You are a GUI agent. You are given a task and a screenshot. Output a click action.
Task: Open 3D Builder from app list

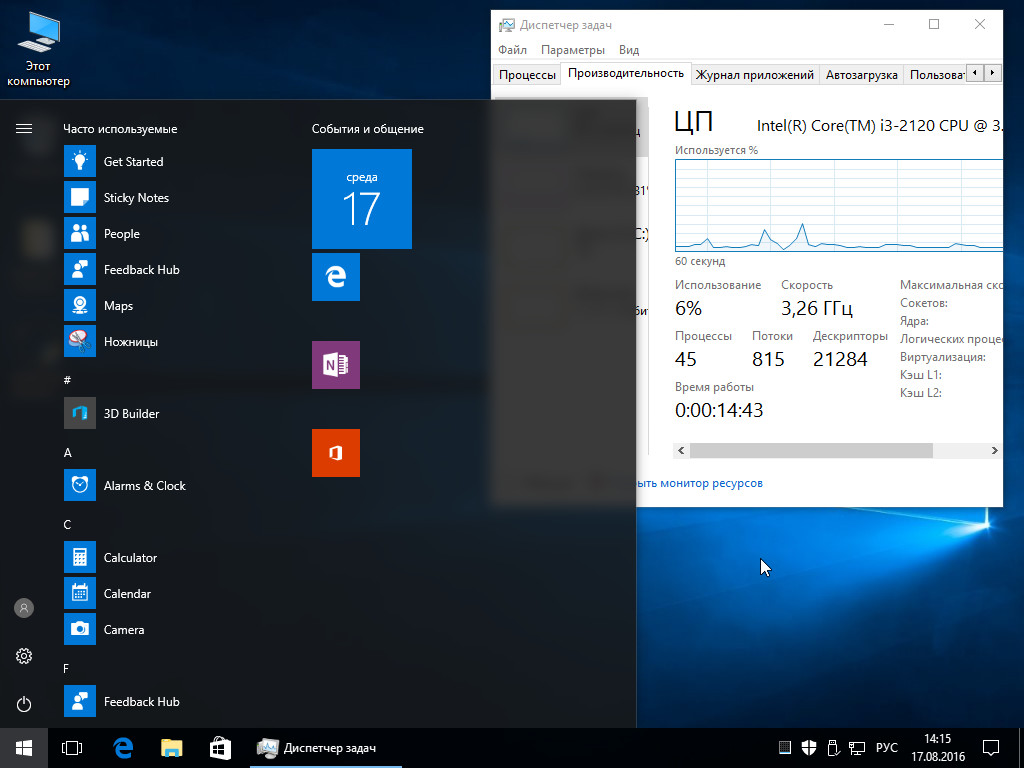131,414
